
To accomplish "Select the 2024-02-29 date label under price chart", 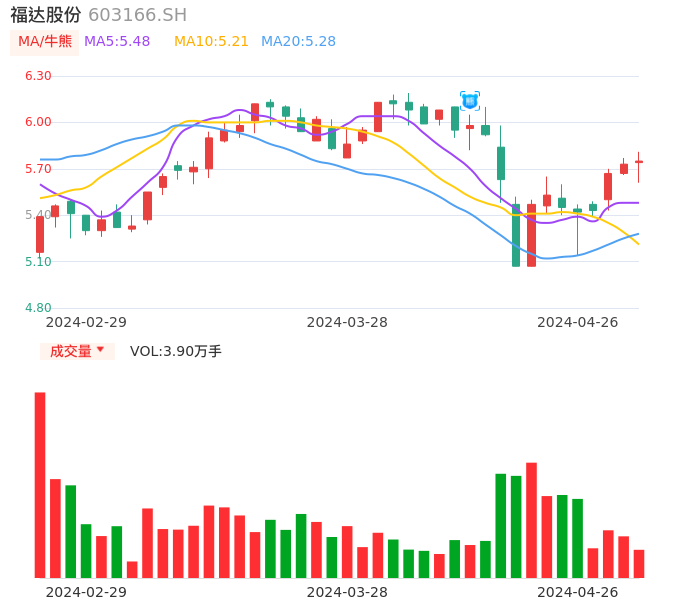I will pos(86,322).
